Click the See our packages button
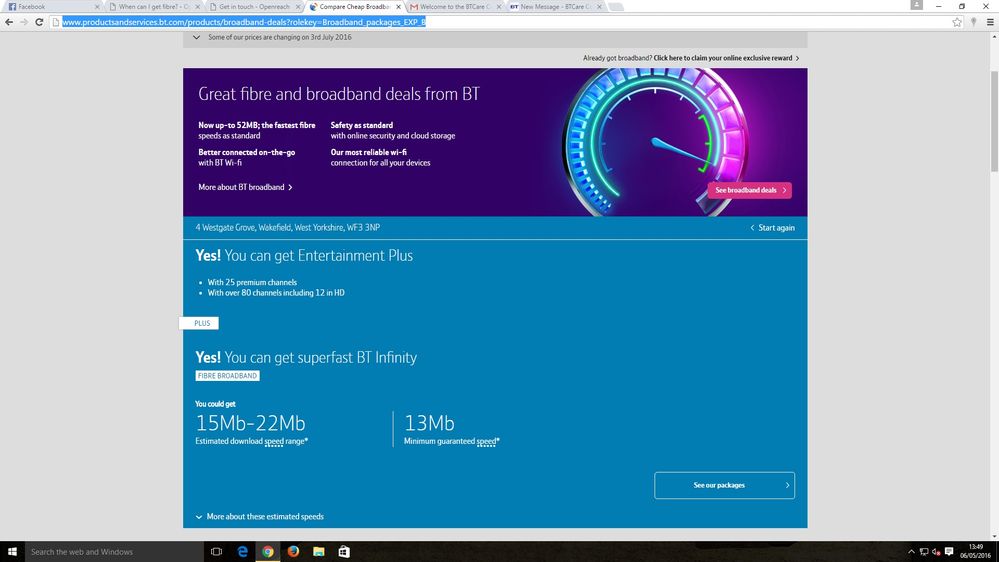The height and width of the screenshot is (562, 999). (x=724, y=485)
